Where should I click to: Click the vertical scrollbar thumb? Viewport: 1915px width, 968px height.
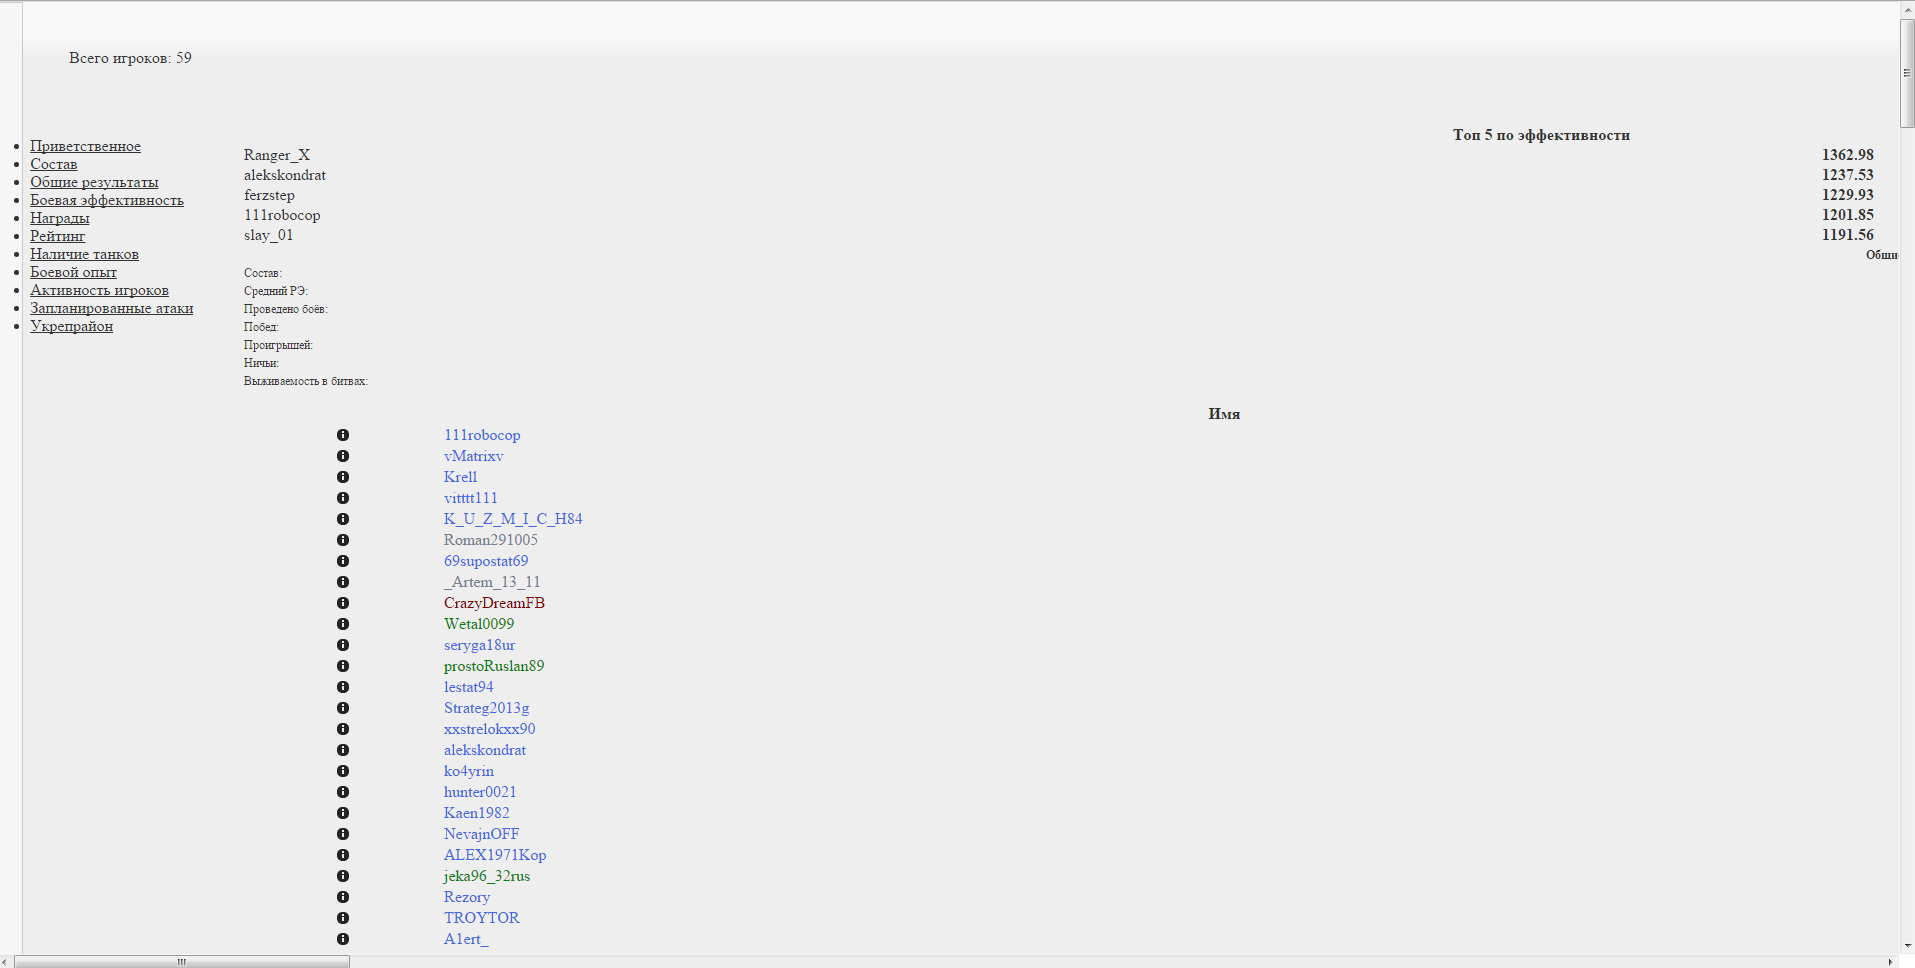pyautogui.click(x=1906, y=72)
